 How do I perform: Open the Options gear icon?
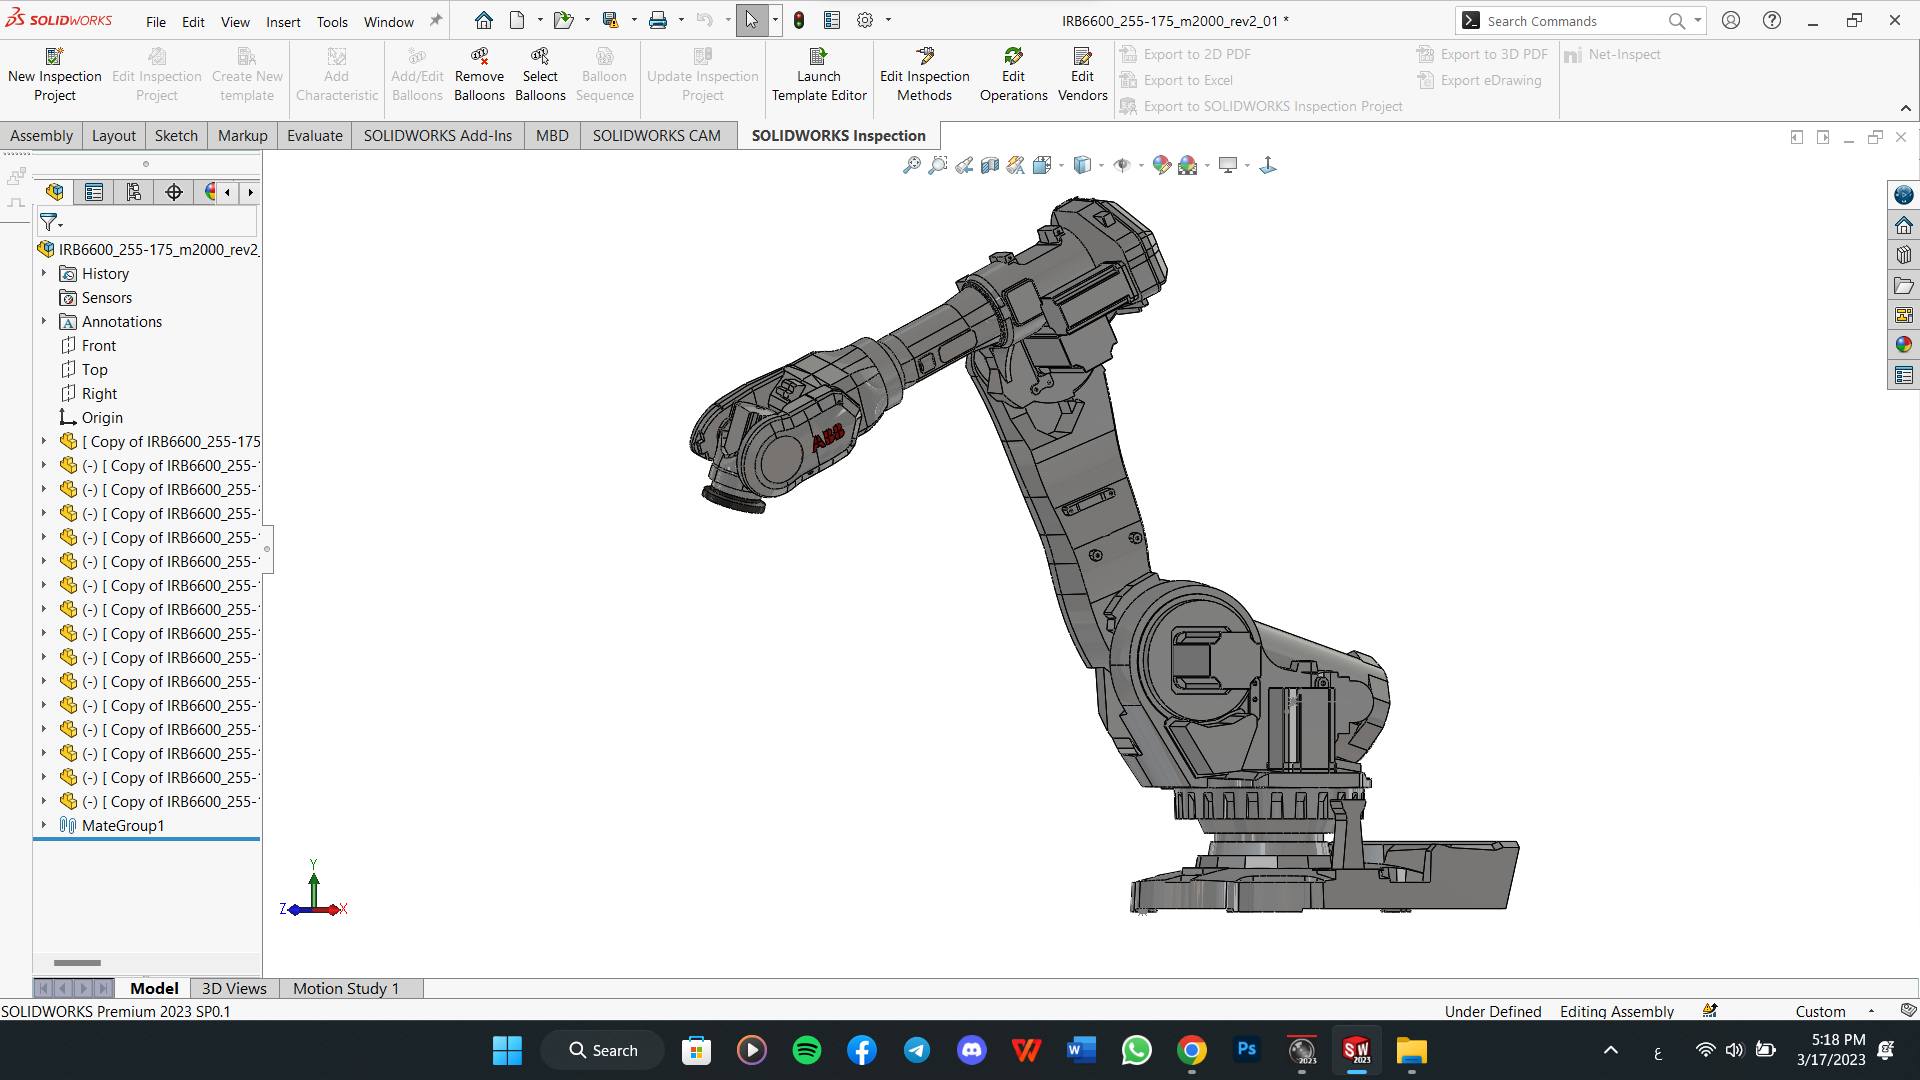pos(865,20)
